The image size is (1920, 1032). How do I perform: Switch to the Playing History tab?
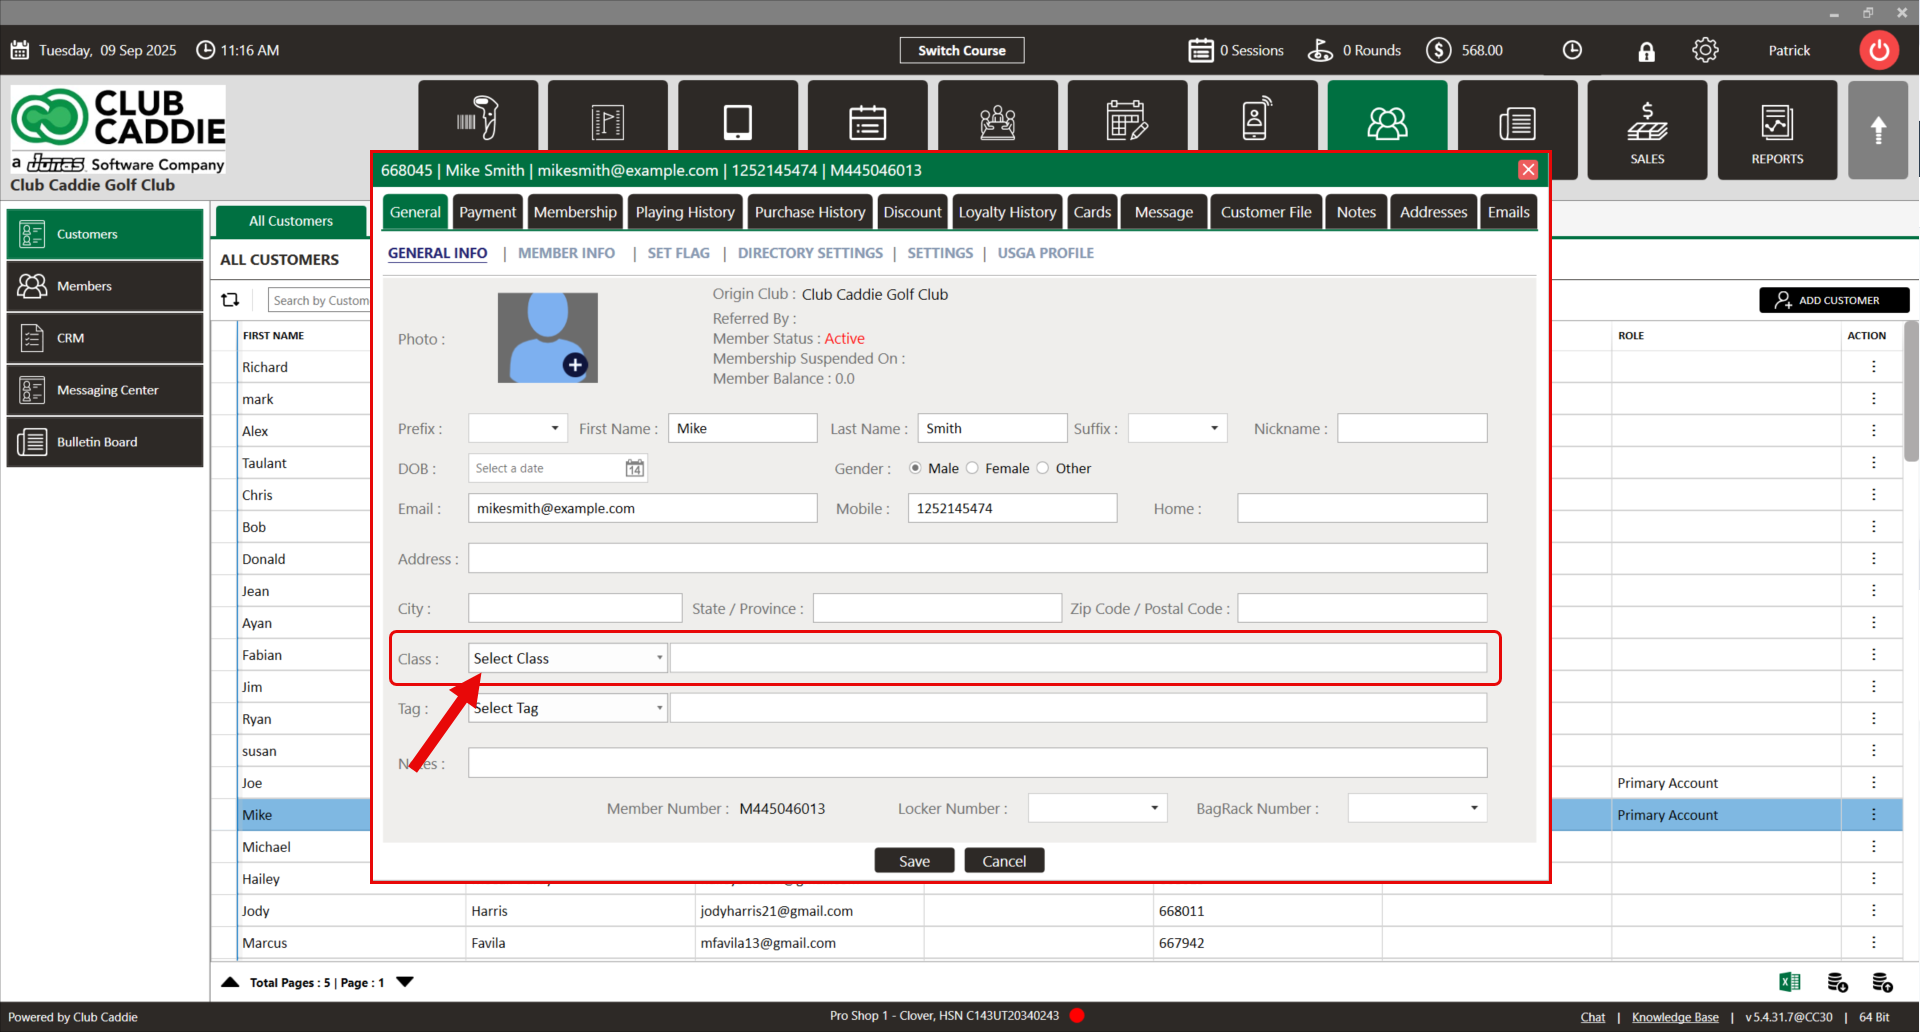(685, 212)
